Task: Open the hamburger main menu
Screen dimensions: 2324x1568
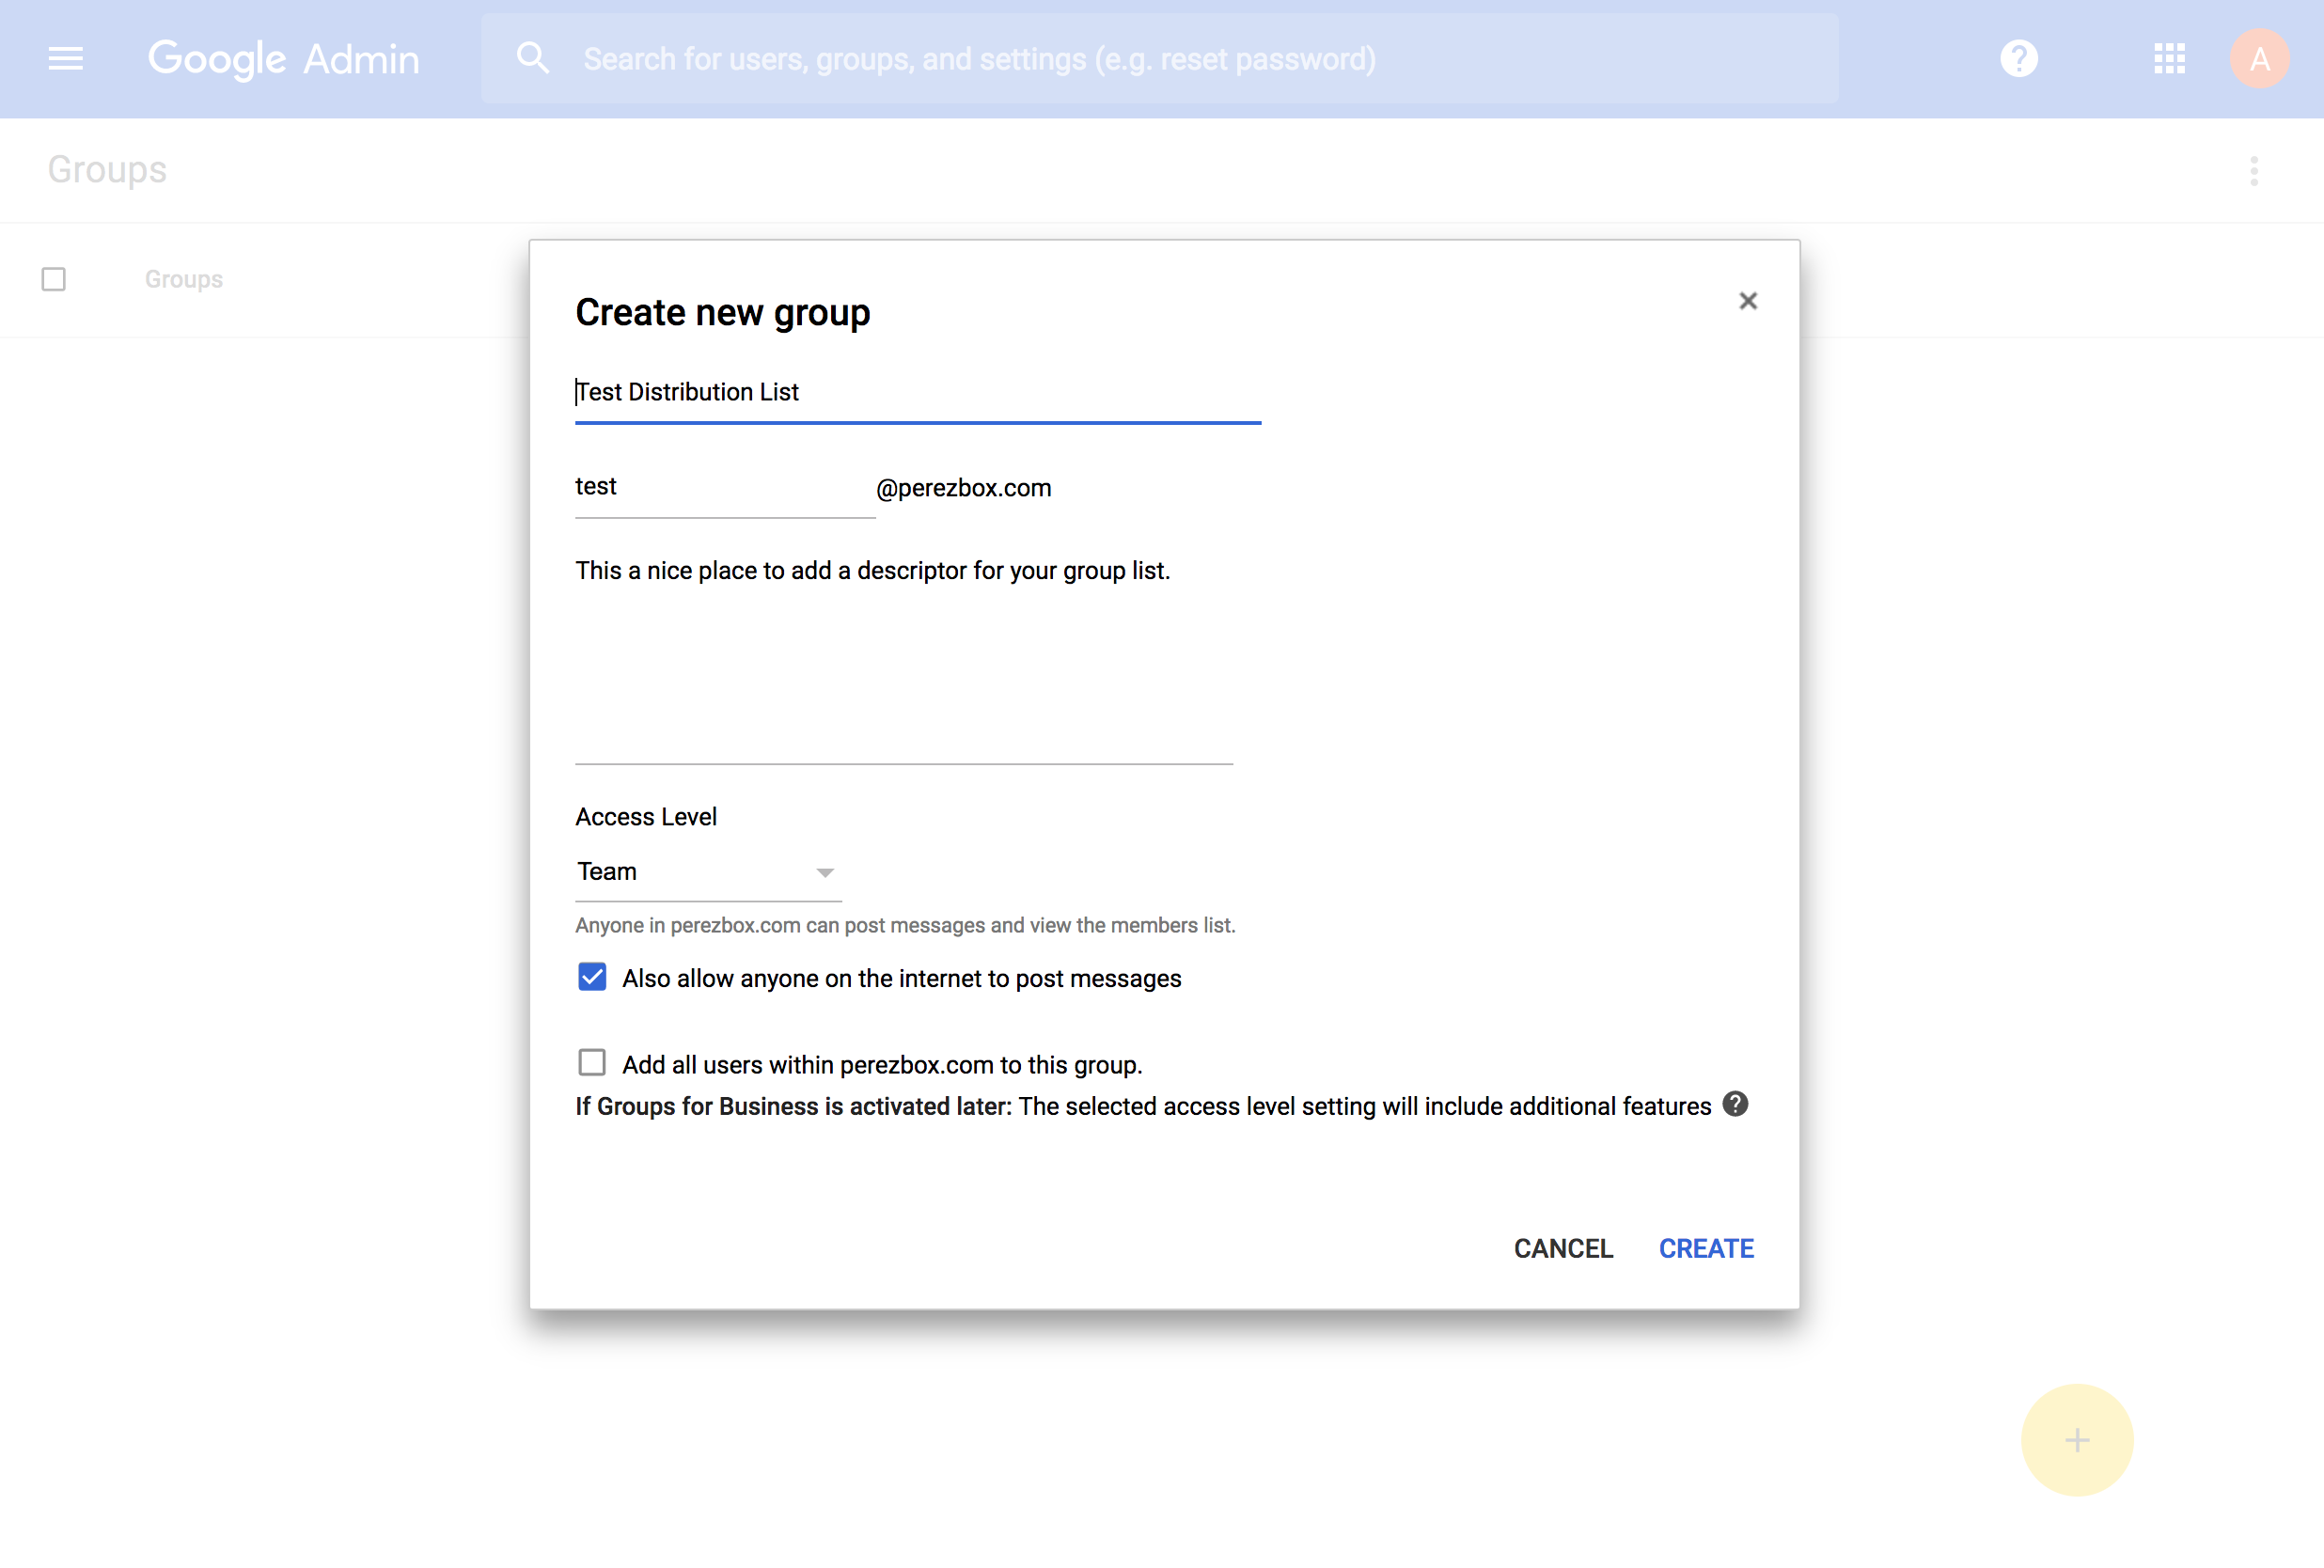Action: click(66, 59)
